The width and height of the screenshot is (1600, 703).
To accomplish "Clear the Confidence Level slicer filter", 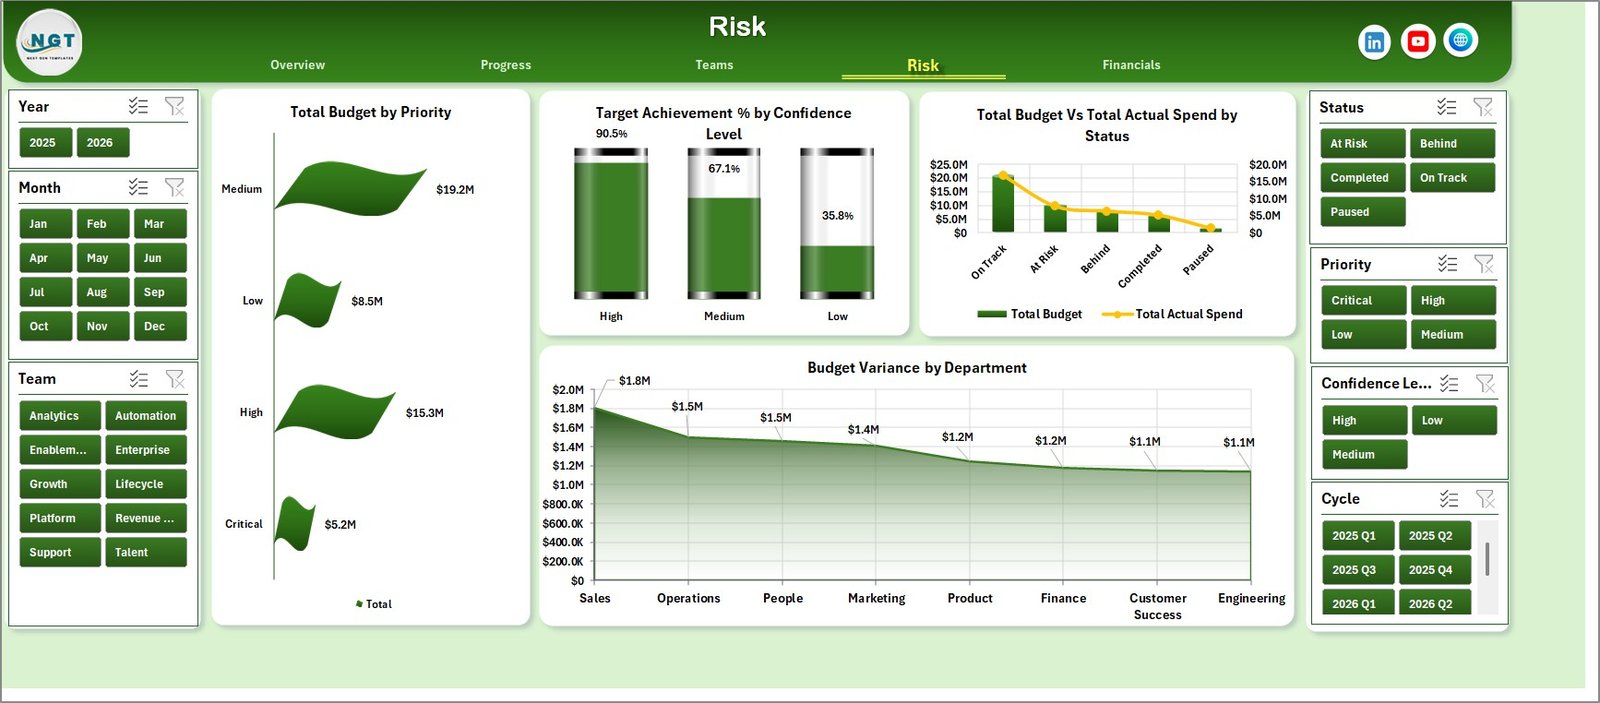I will 1485,383.
